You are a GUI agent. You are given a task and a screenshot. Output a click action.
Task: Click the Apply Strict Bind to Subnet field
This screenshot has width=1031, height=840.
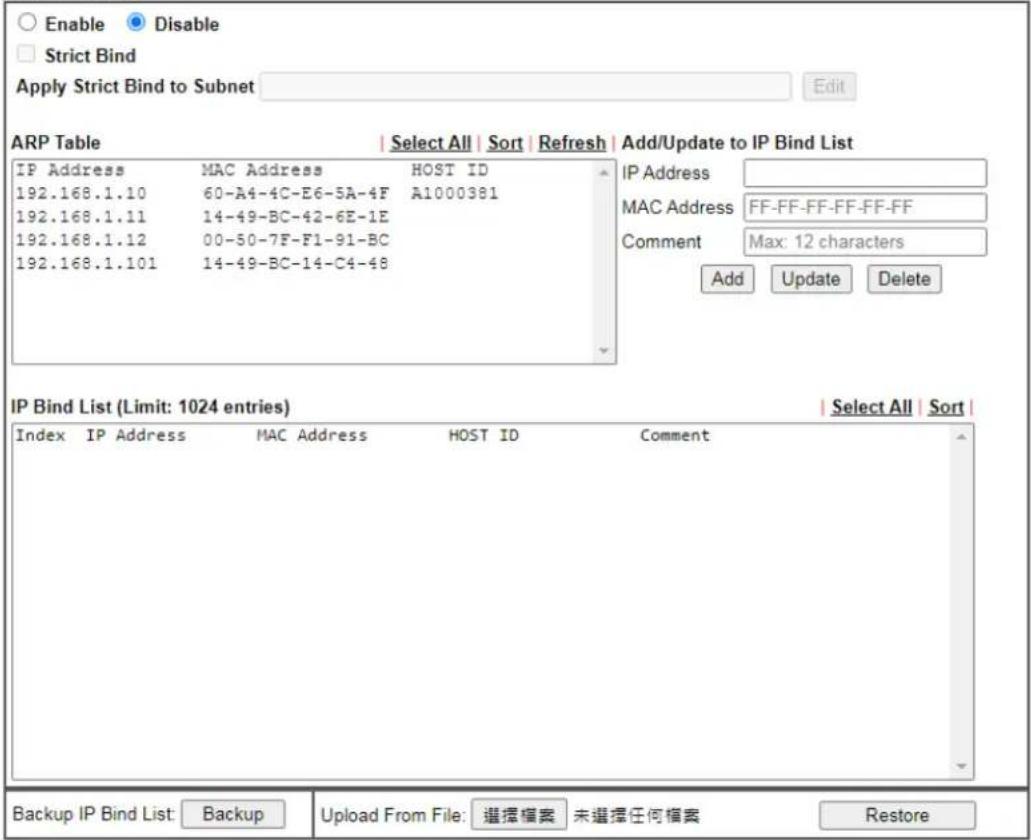[525, 87]
